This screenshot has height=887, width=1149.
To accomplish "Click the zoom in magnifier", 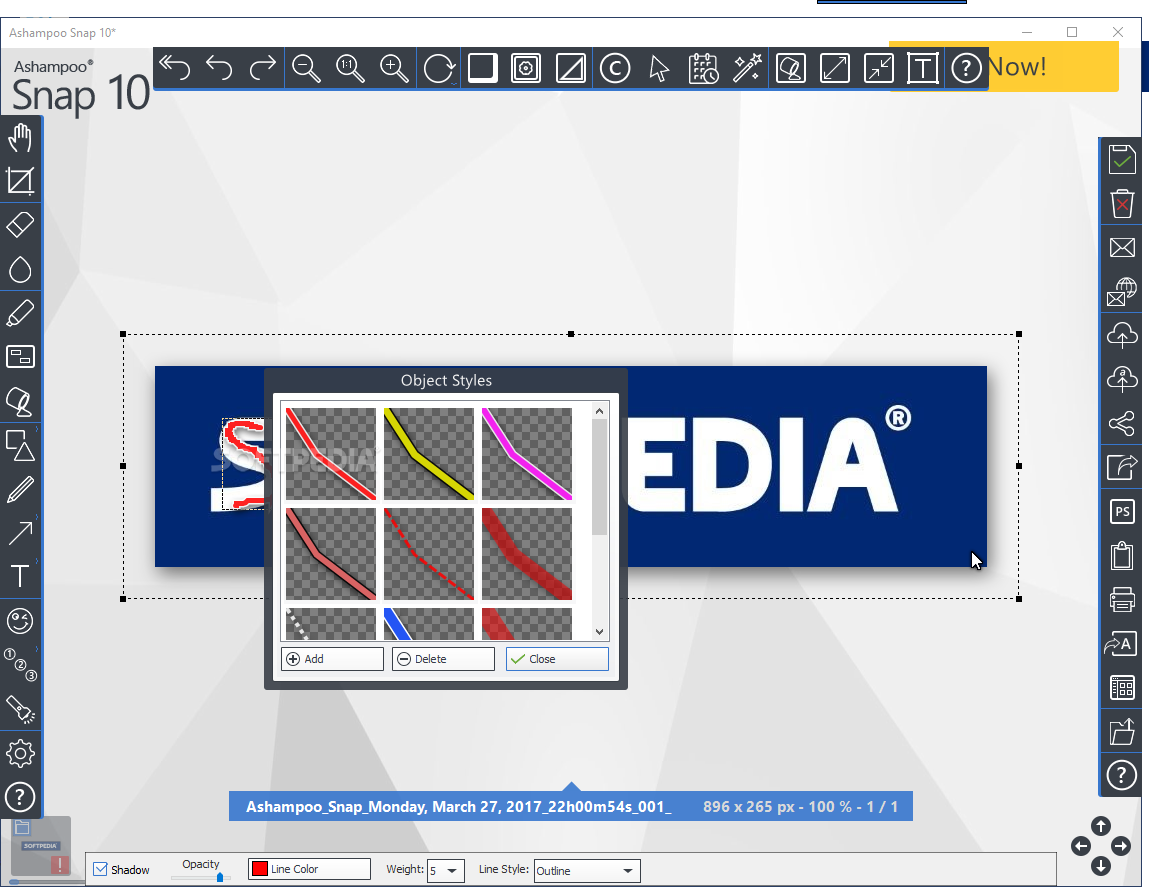I will [394, 68].
